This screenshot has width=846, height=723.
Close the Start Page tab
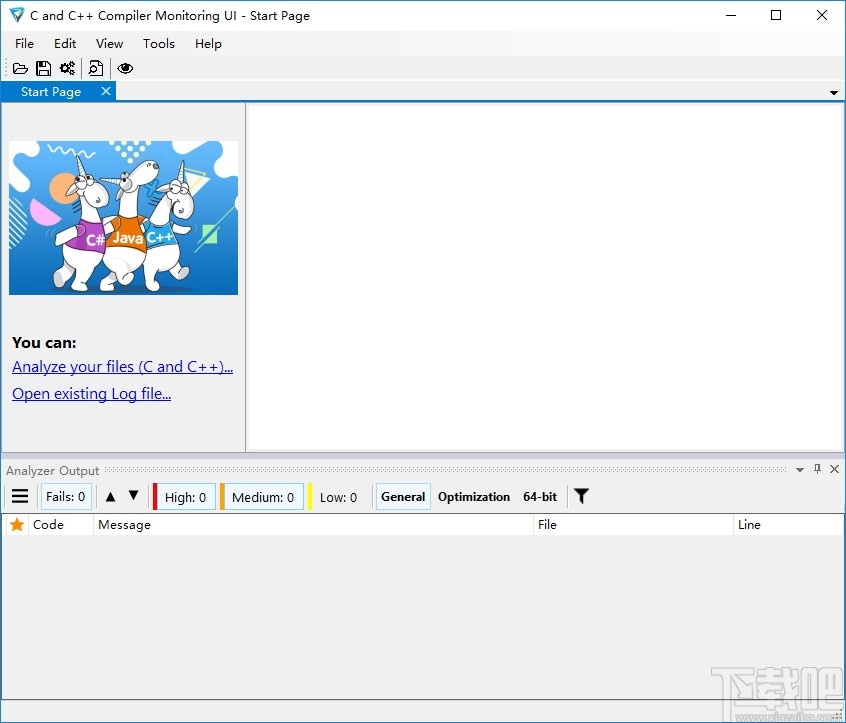[106, 91]
